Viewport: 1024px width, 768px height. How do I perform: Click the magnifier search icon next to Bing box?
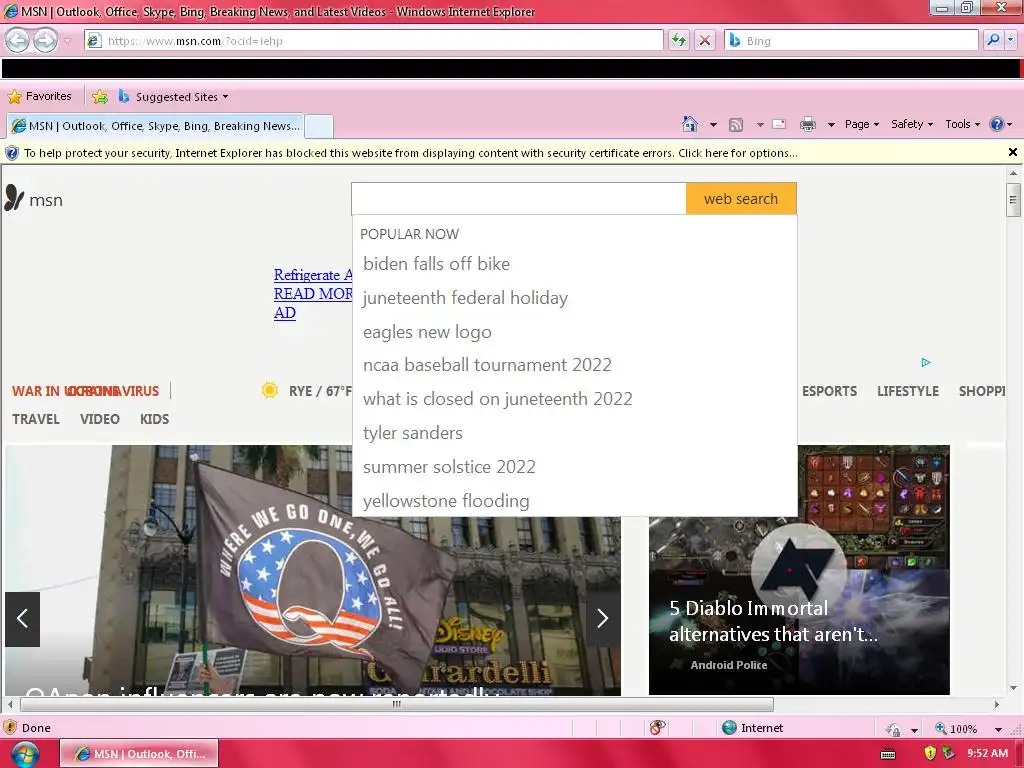click(993, 40)
